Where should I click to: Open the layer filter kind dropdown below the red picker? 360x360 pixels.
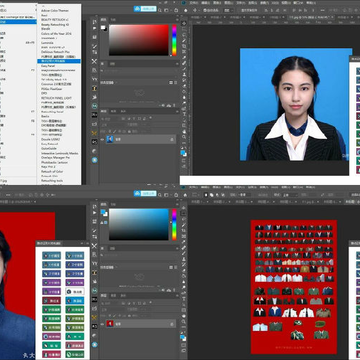[110, 118]
